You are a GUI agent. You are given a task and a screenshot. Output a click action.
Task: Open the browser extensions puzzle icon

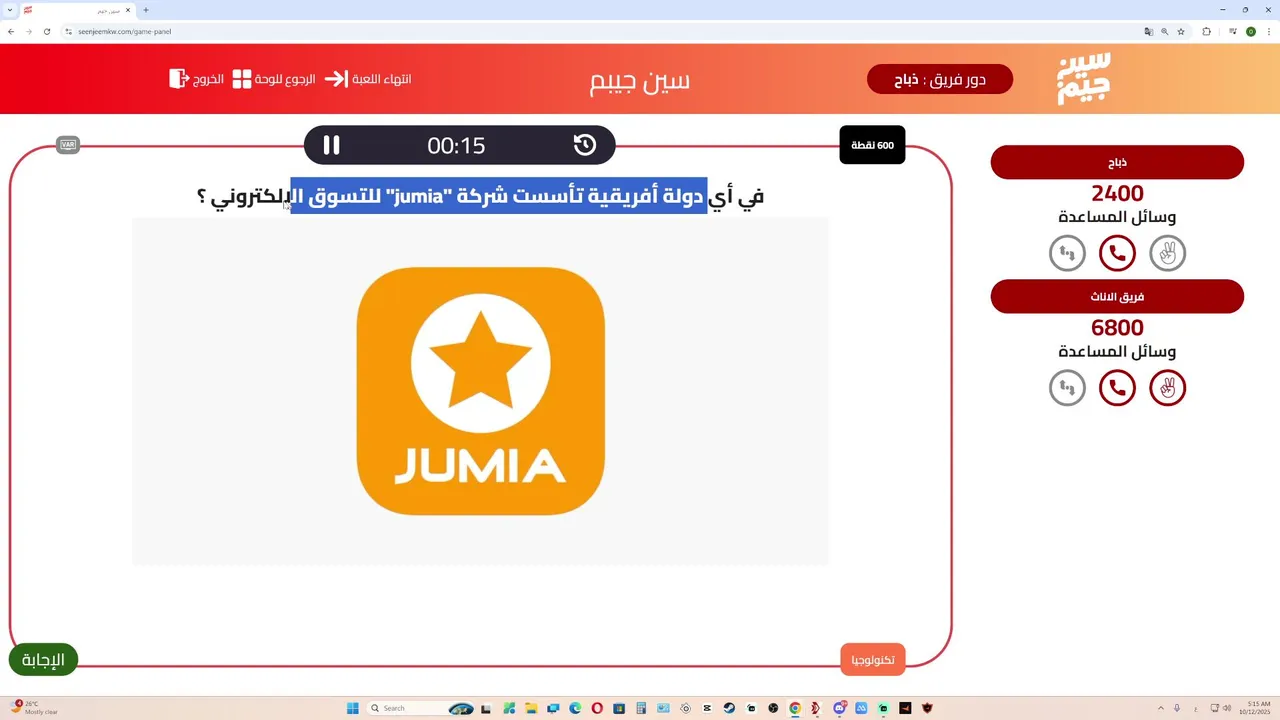(1206, 31)
